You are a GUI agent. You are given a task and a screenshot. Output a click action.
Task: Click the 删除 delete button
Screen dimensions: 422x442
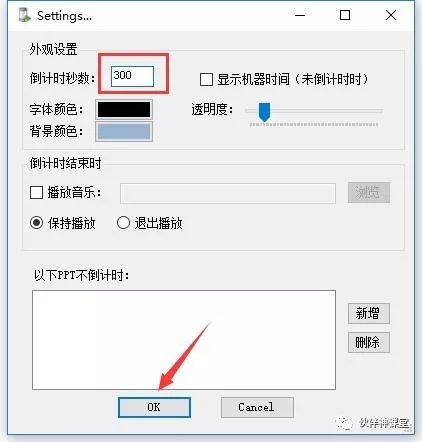click(x=369, y=342)
